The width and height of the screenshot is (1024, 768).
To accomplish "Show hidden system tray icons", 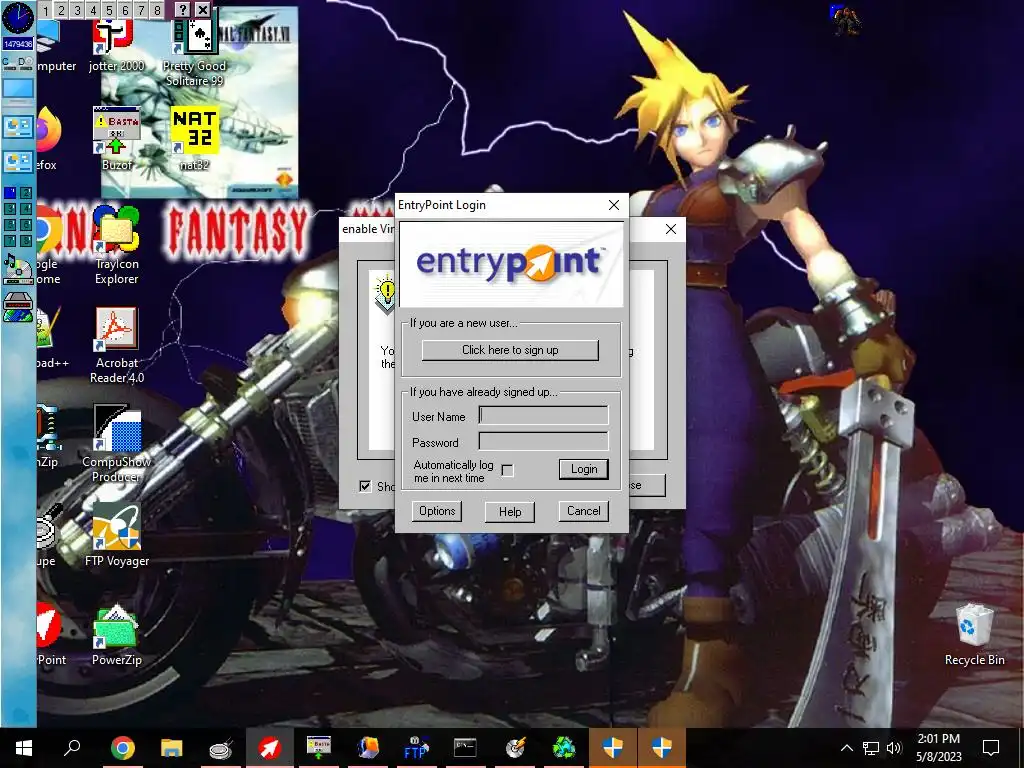I will point(846,748).
